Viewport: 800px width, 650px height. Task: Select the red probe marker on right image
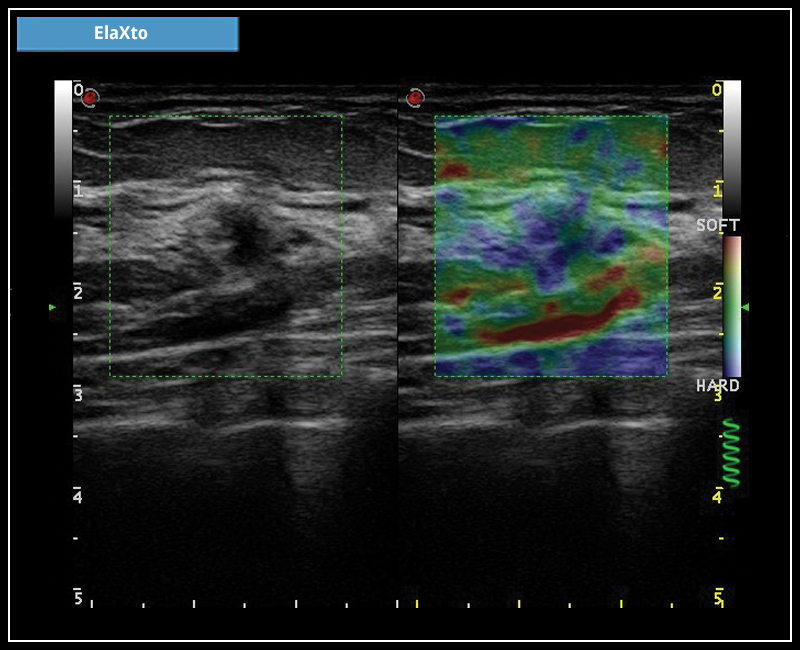point(415,97)
